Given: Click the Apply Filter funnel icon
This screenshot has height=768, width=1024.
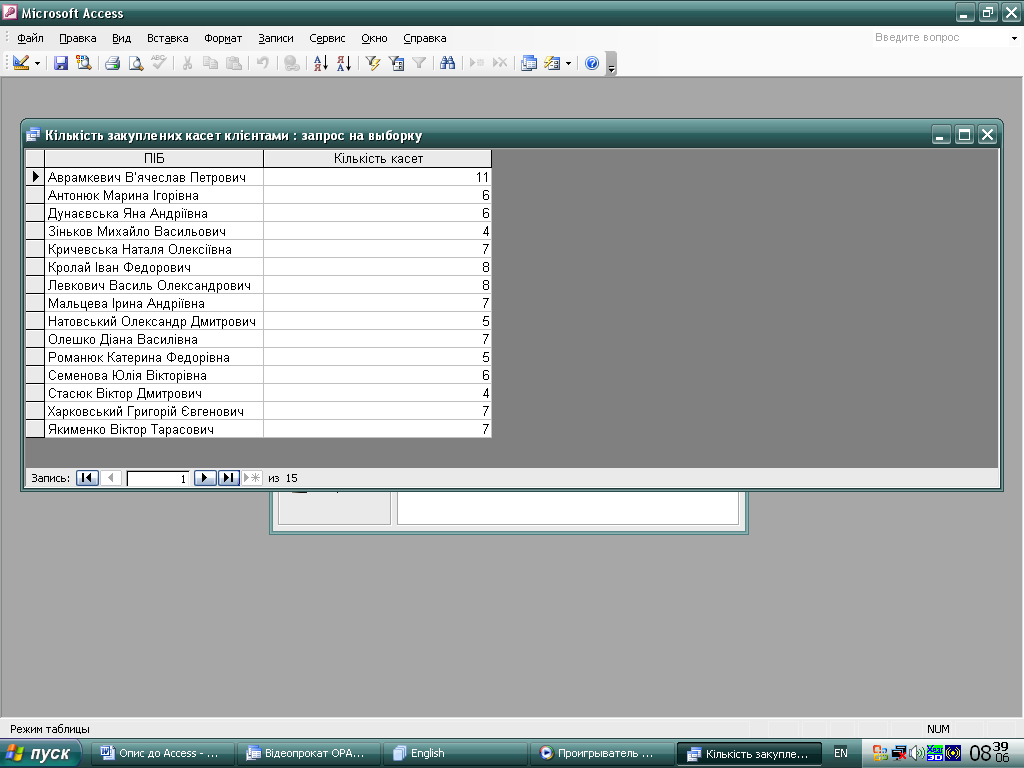Looking at the screenshot, I should click(419, 63).
